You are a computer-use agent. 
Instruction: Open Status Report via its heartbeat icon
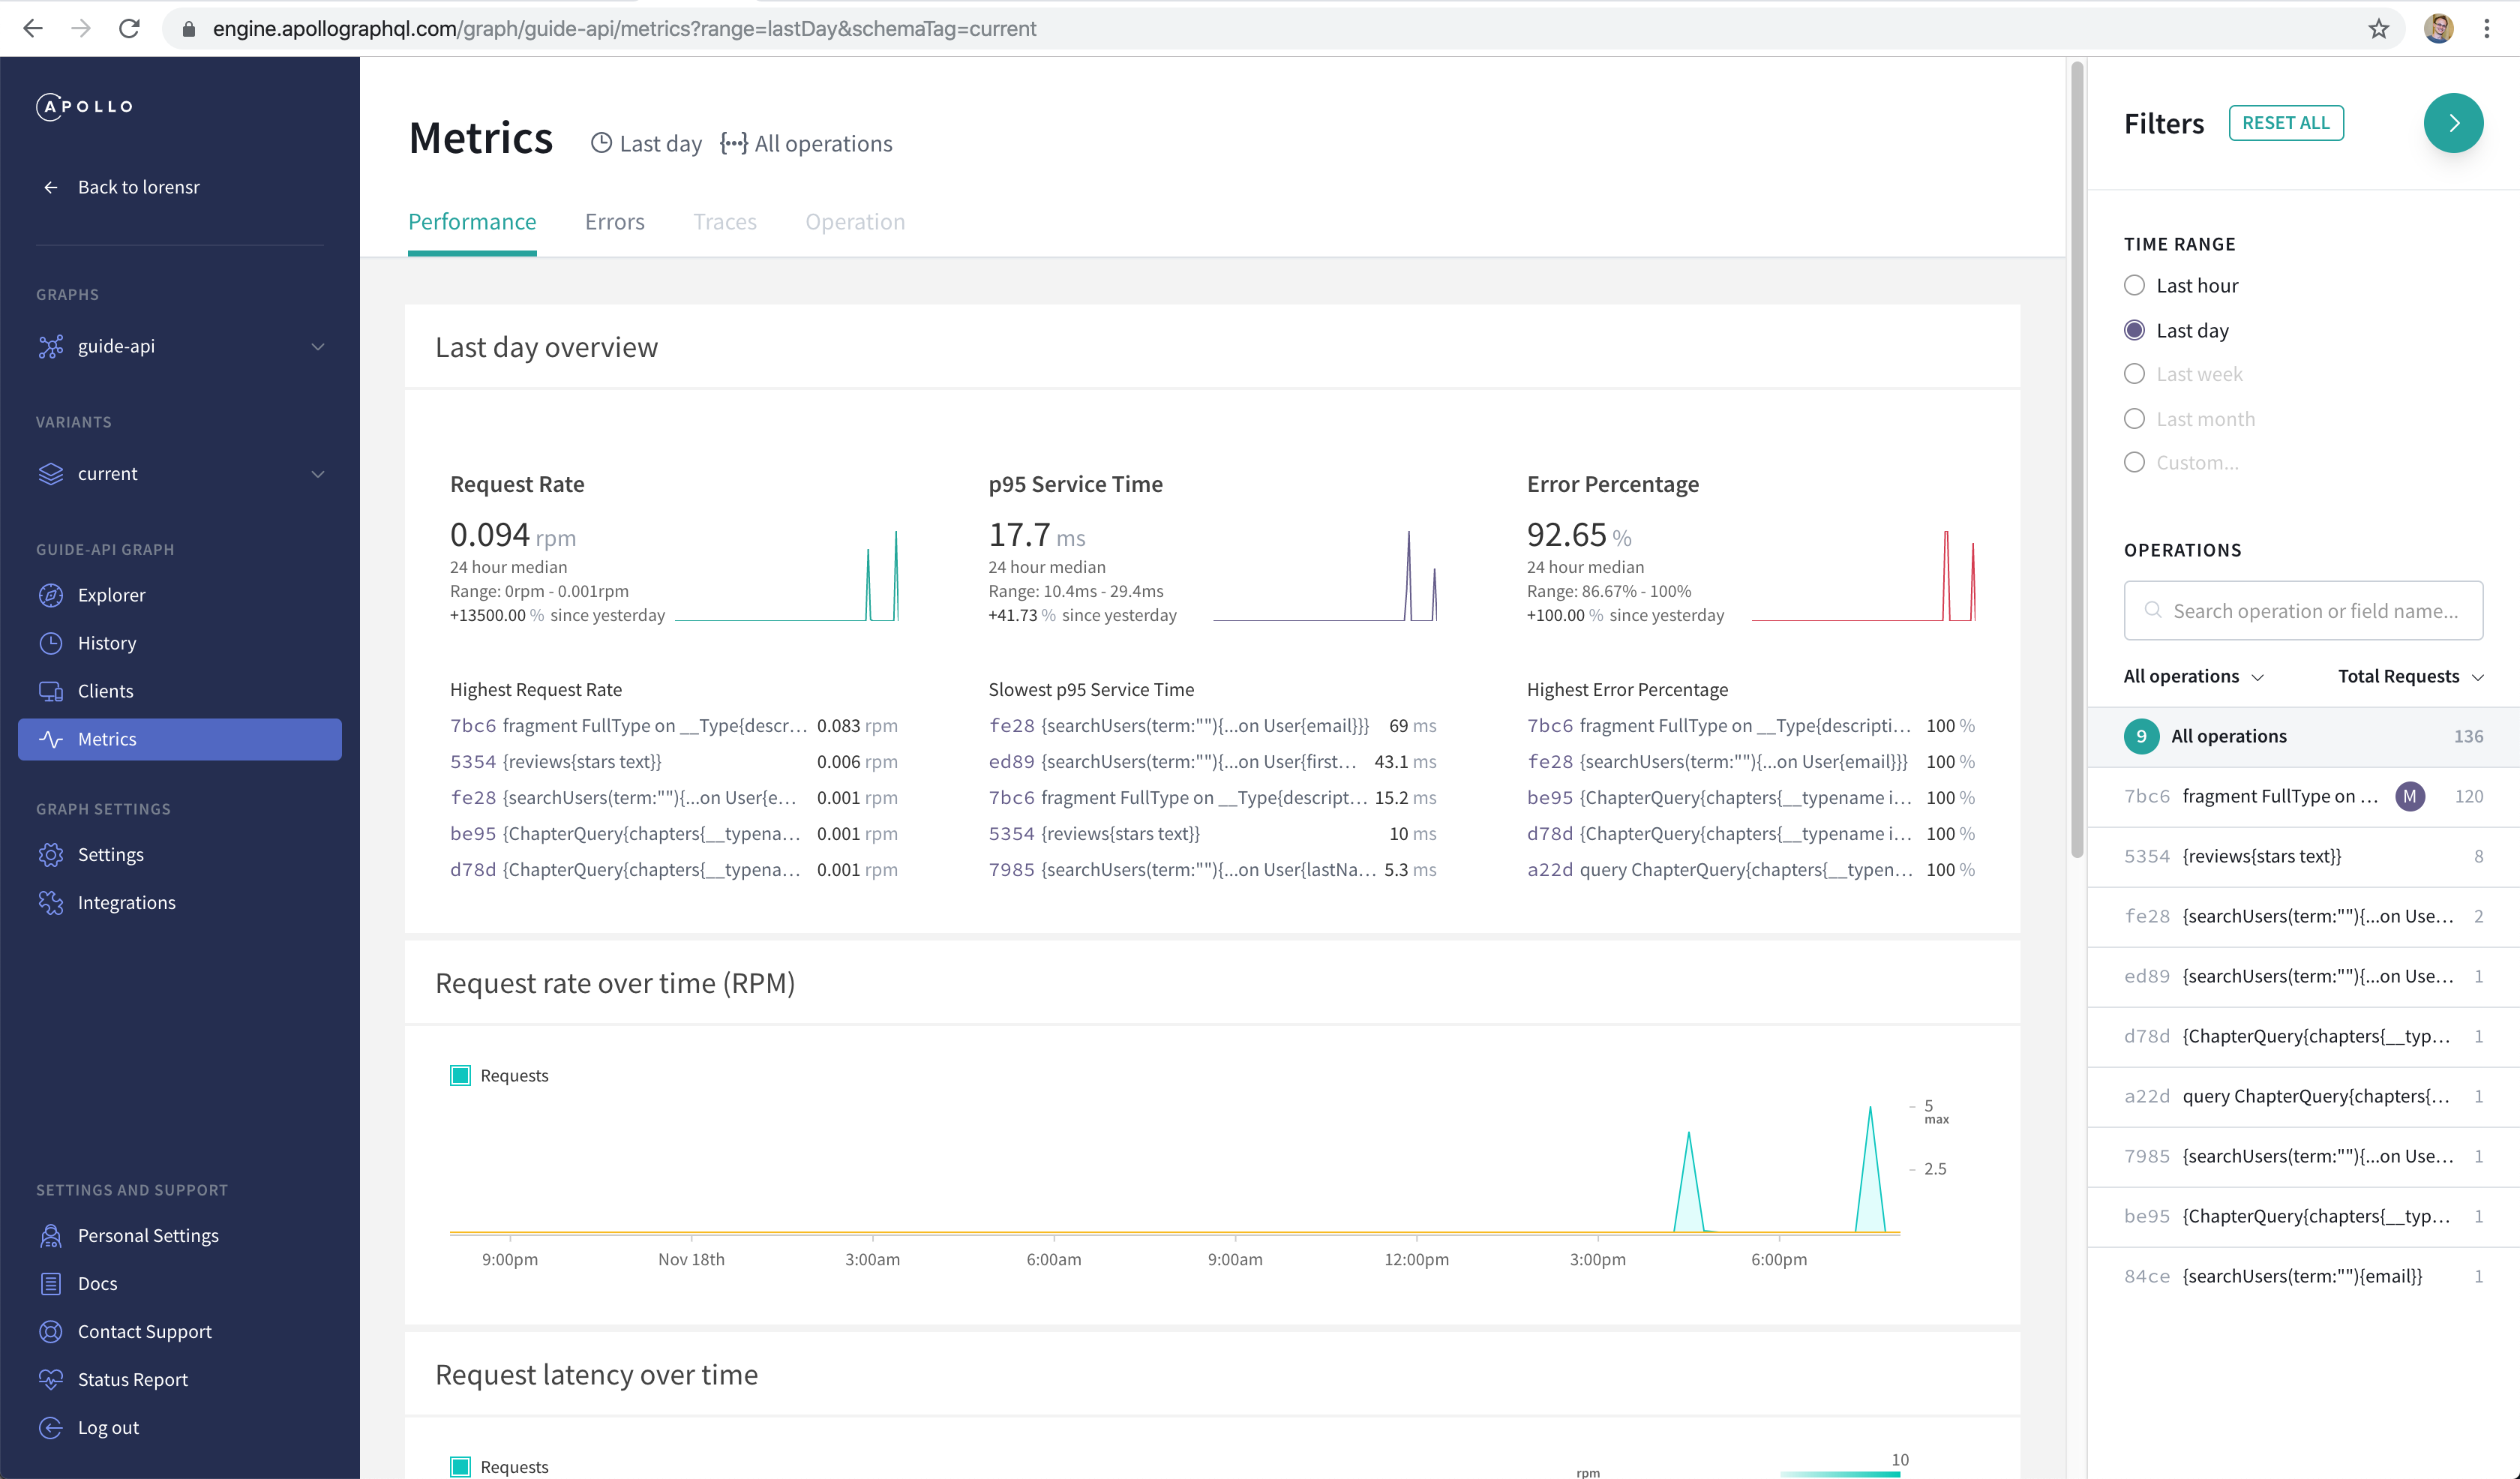(x=51, y=1380)
